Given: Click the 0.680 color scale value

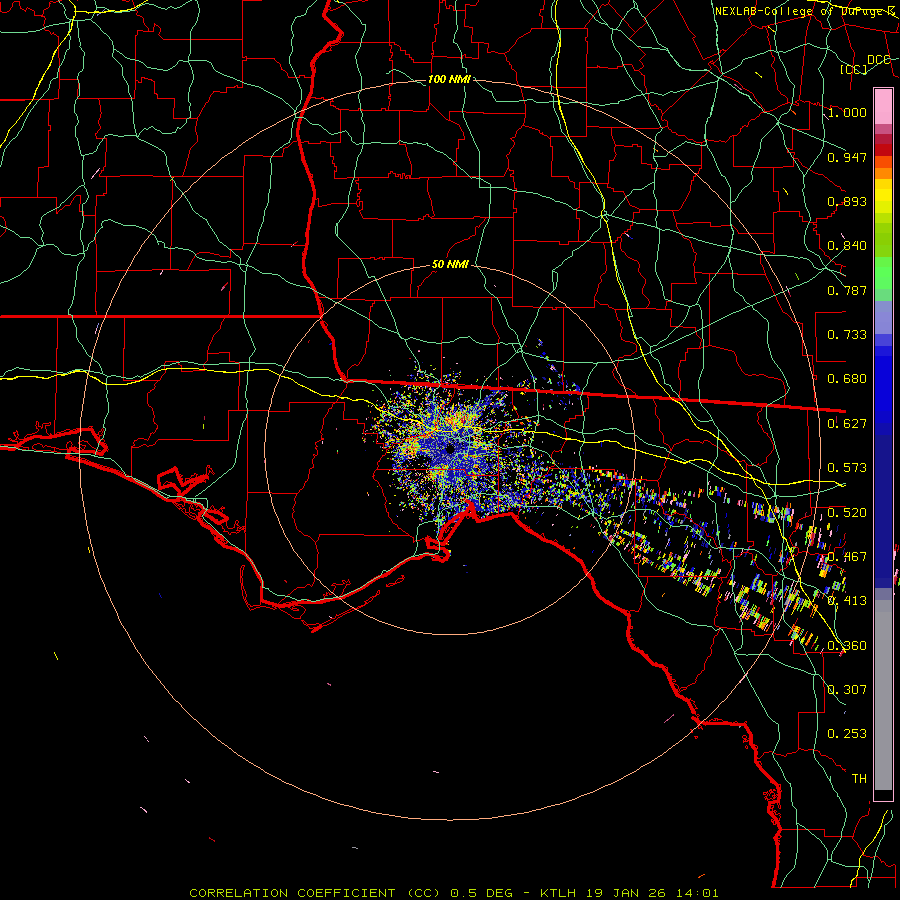Looking at the screenshot, I should click(x=847, y=379).
